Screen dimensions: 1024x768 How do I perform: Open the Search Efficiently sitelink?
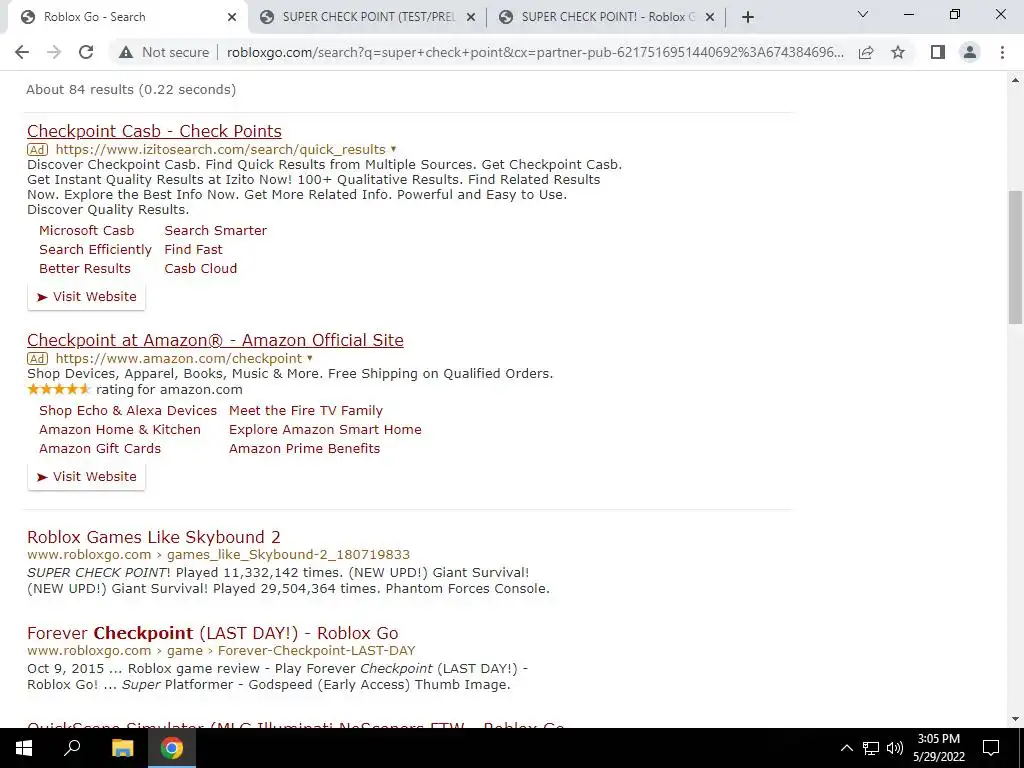95,249
